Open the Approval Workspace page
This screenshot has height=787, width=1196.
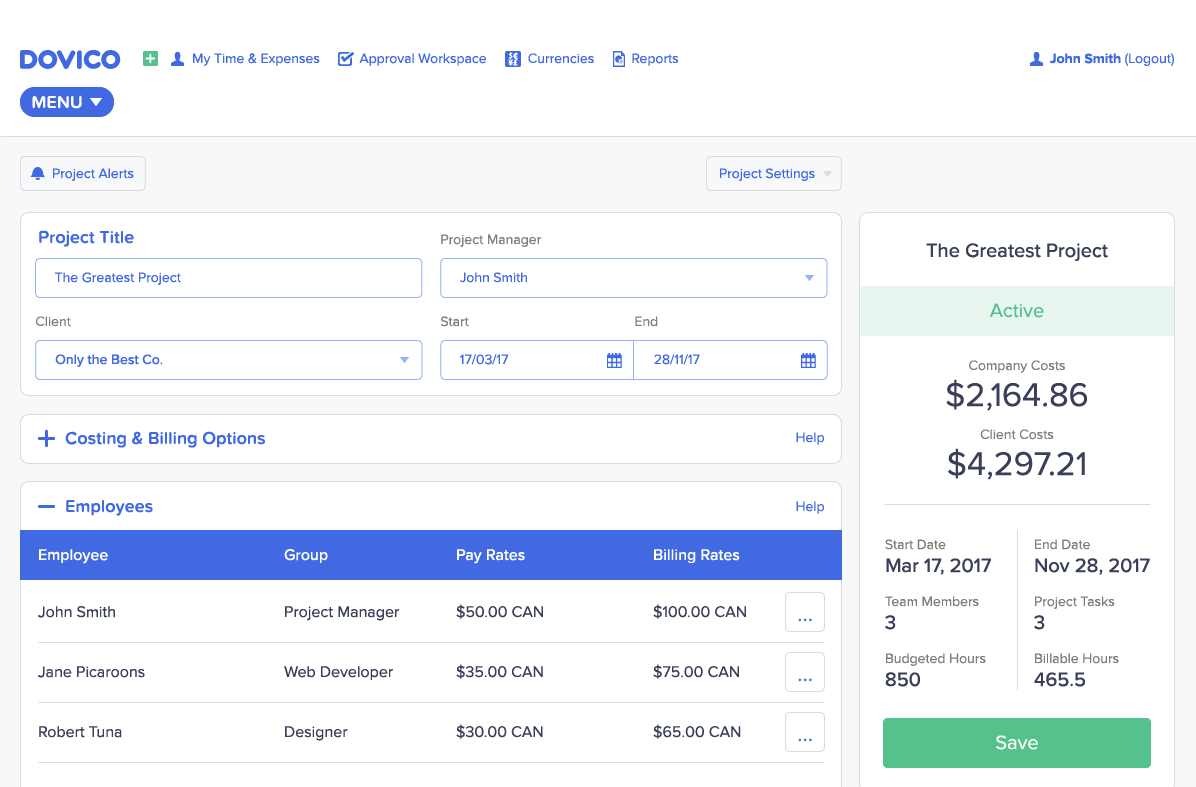(x=422, y=59)
